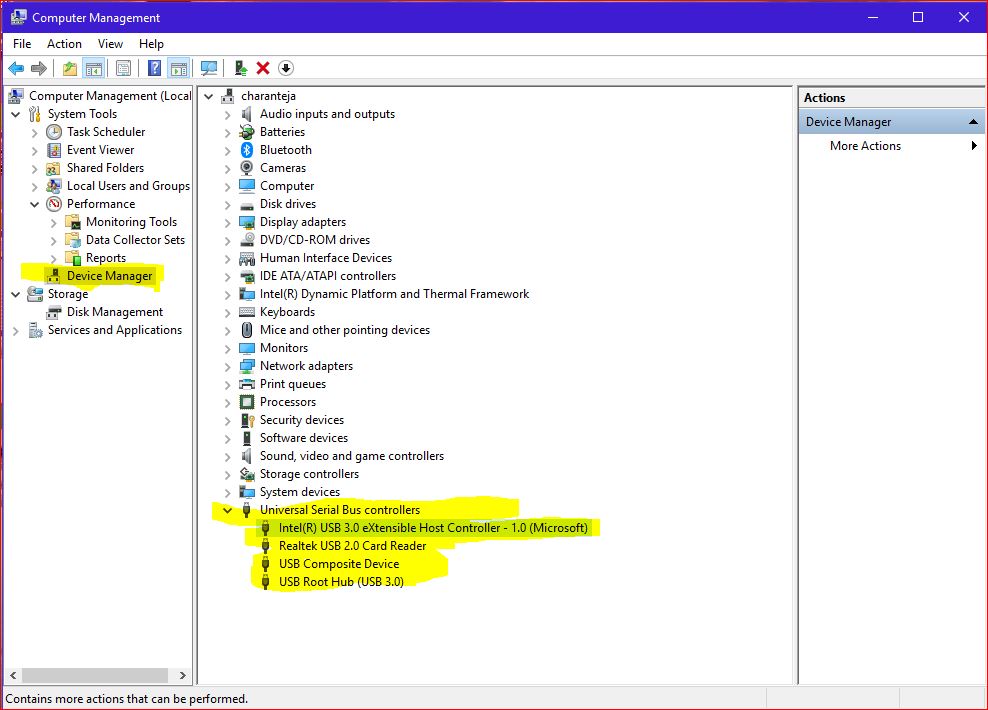988x710 pixels.
Task: Expand the Disk drives node
Action: pos(227,204)
